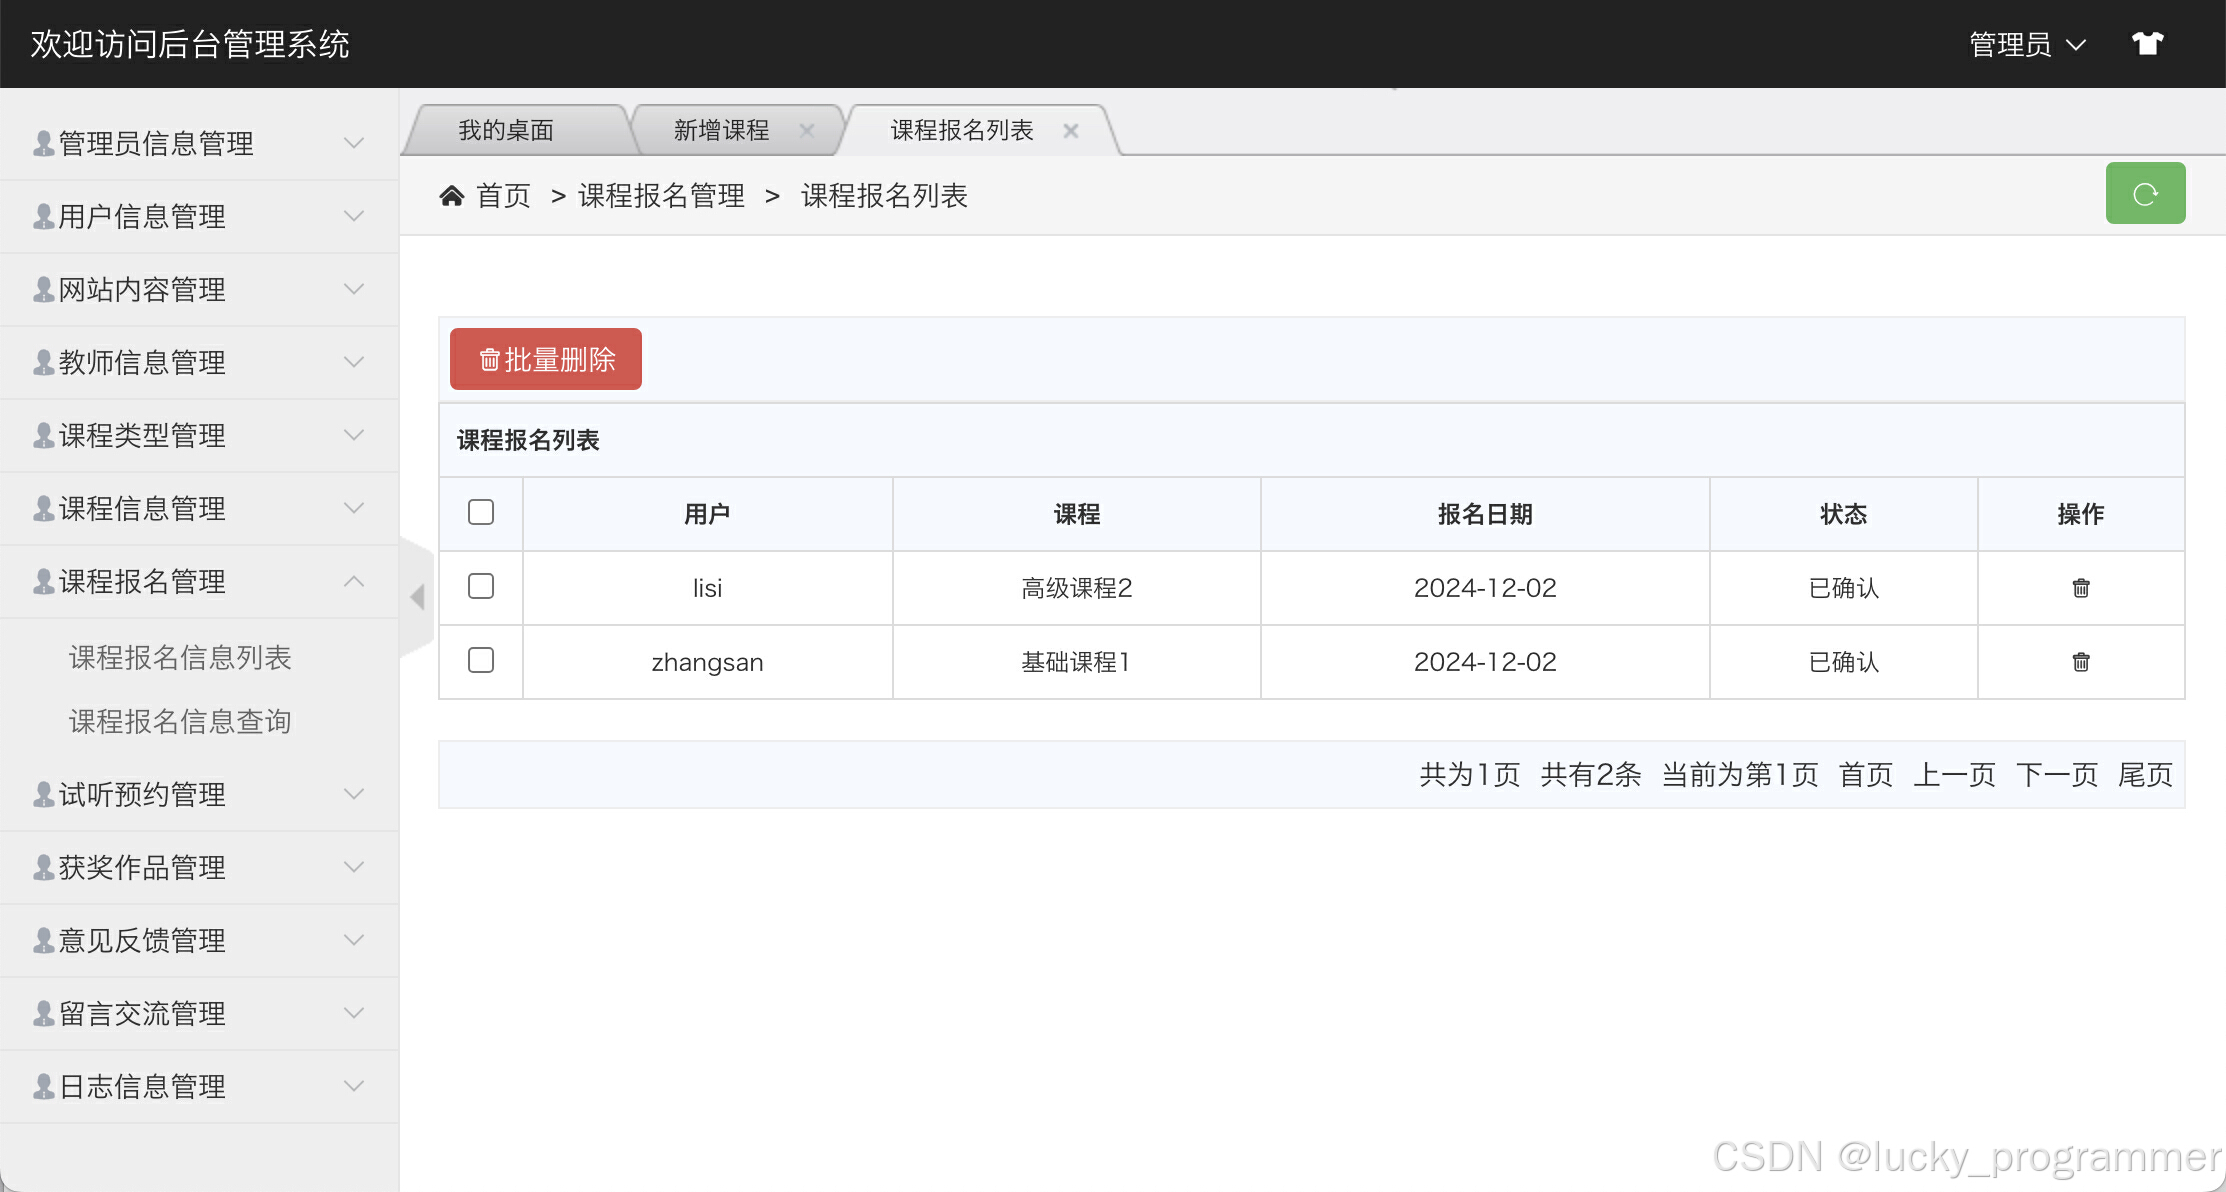Go to 下一页 in pagination

2056,775
